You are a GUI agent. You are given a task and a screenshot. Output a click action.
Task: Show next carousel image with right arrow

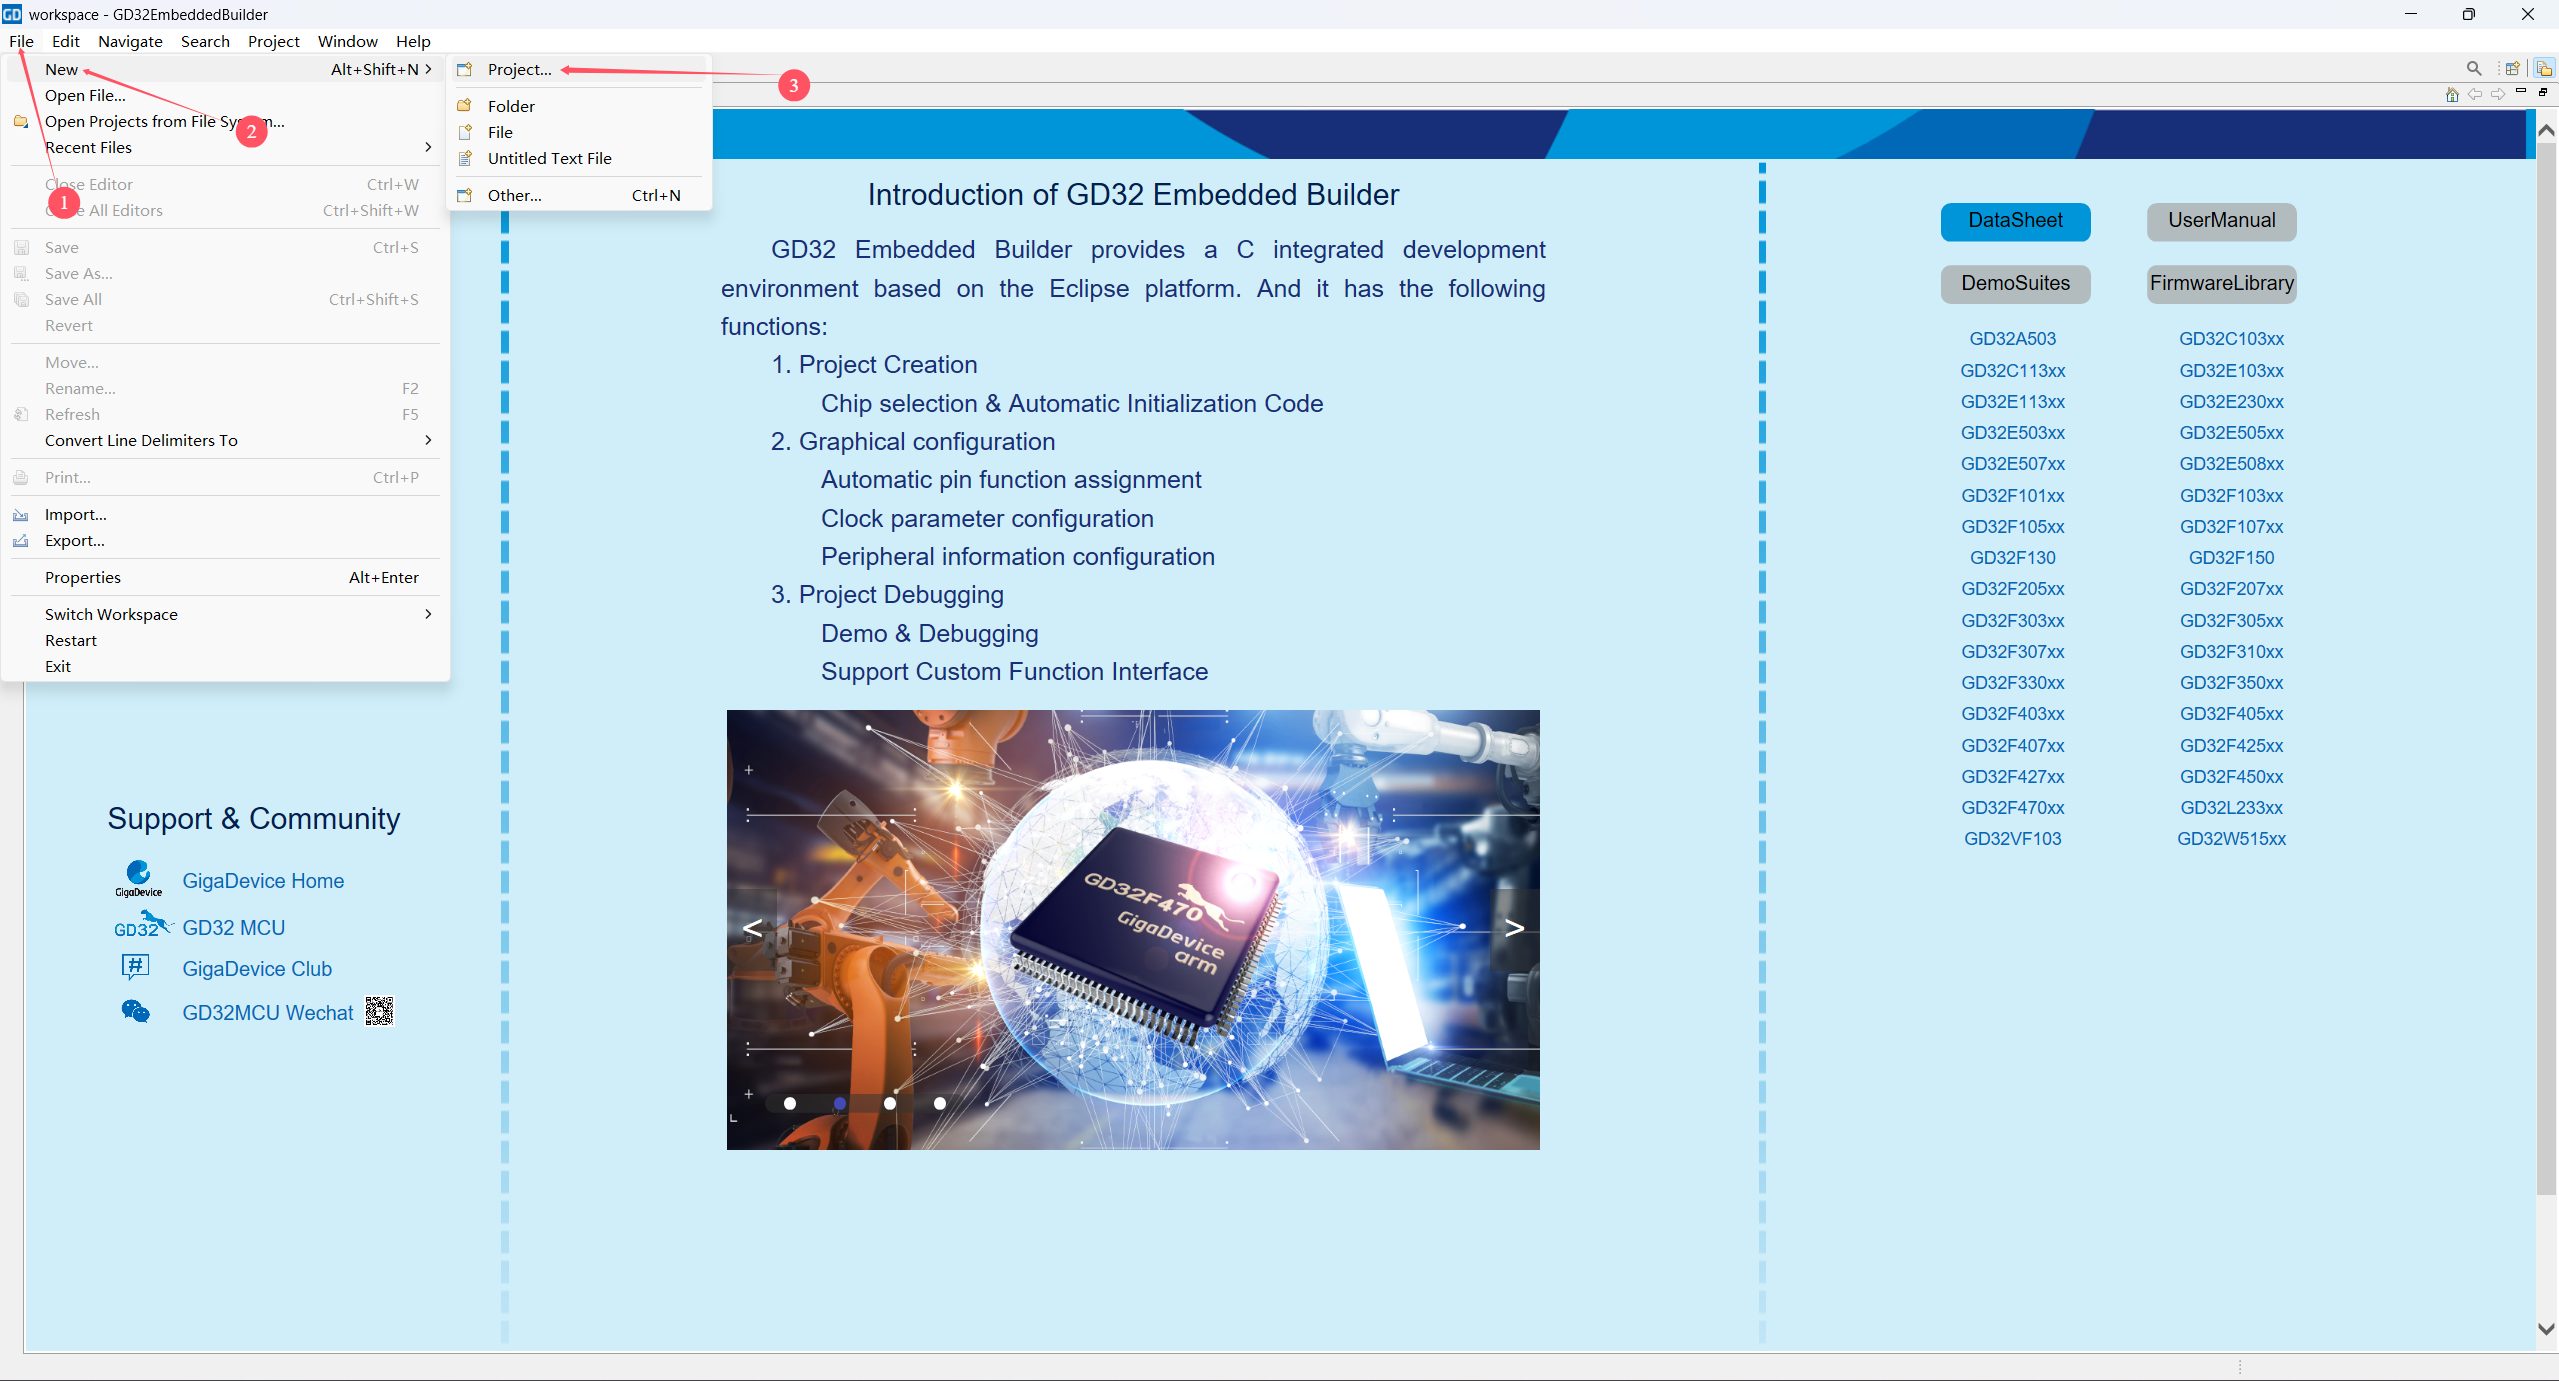coord(1514,928)
